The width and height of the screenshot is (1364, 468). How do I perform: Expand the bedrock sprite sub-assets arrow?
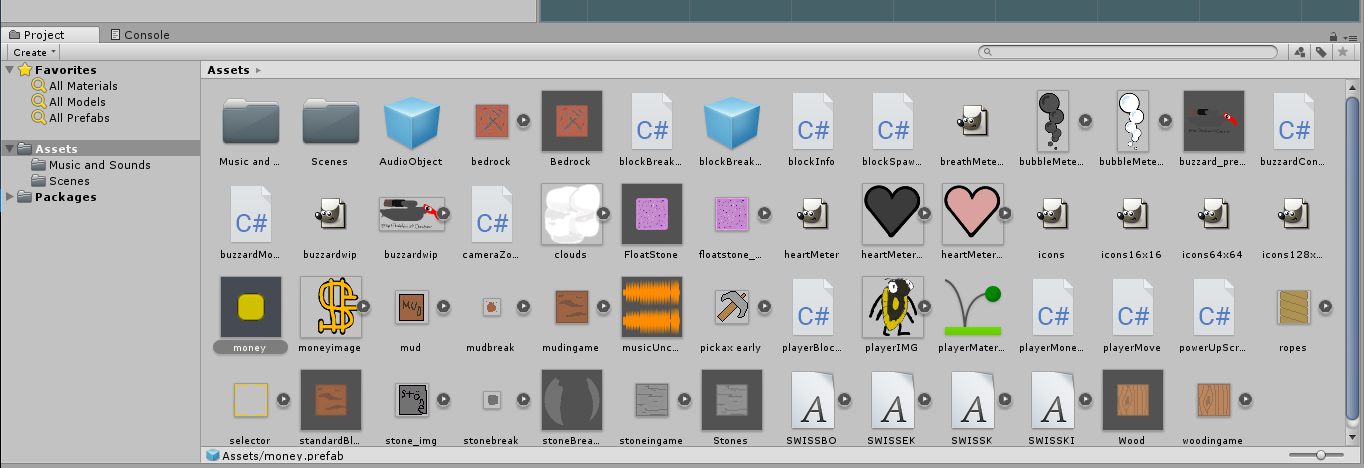pos(524,121)
